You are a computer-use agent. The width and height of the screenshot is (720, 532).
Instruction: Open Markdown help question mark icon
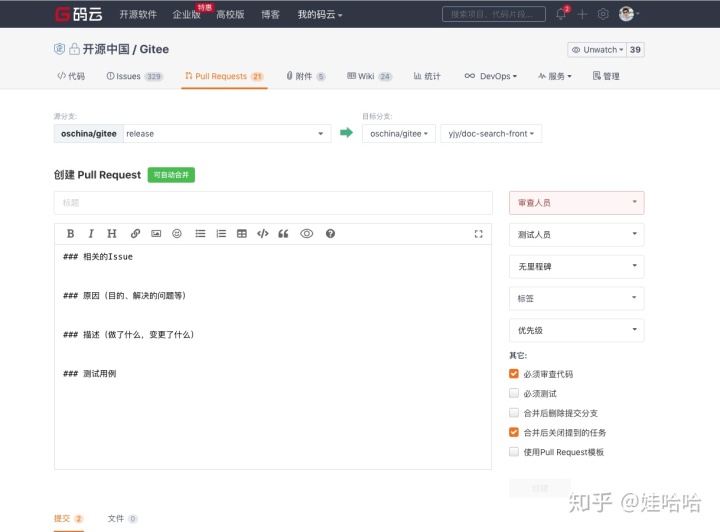coord(330,234)
